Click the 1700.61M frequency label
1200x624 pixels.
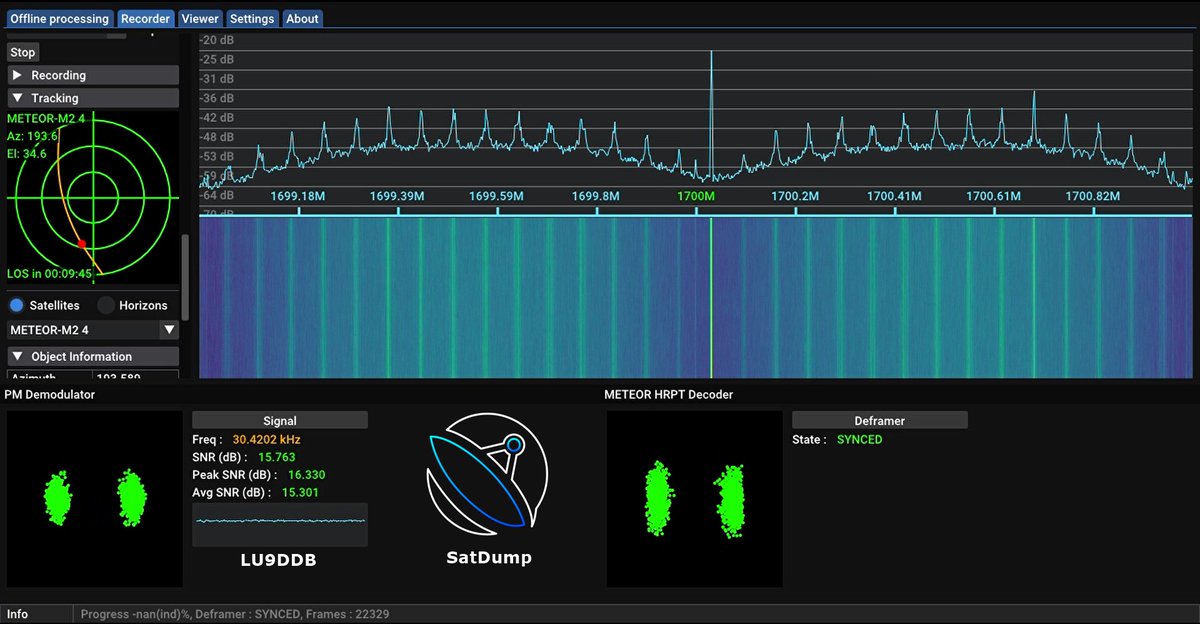click(x=993, y=196)
